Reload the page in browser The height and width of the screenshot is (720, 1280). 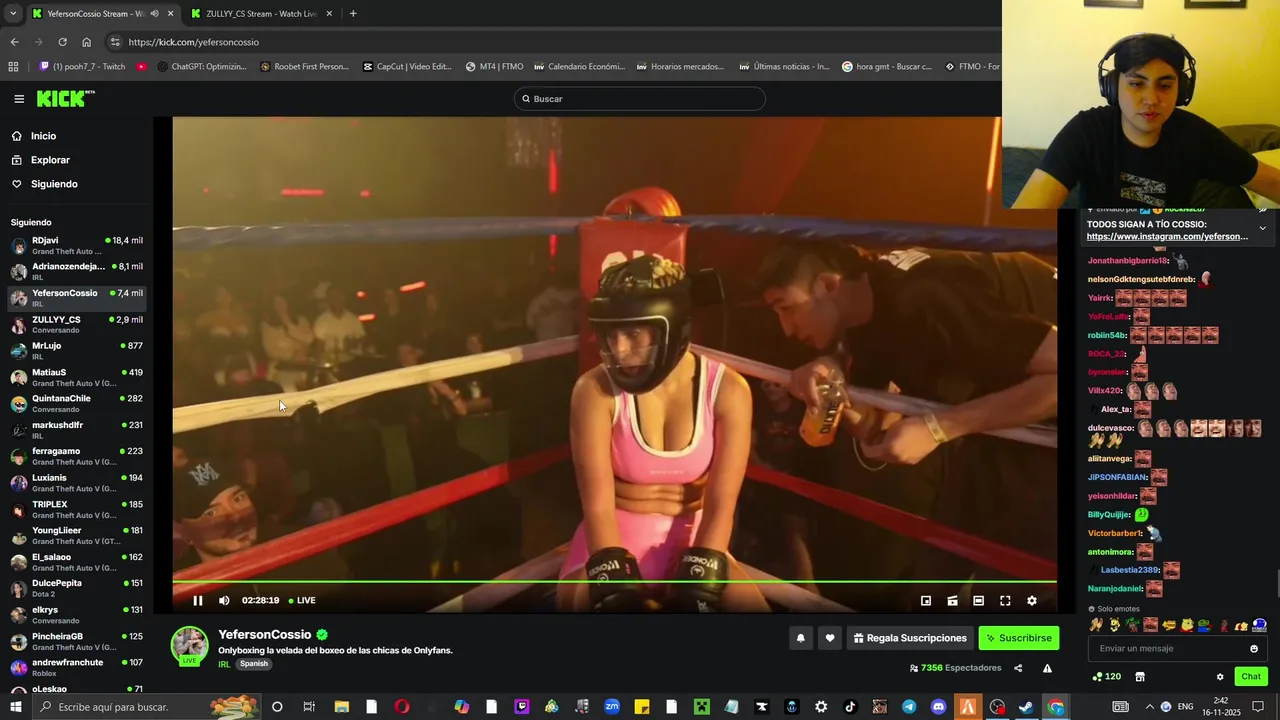[x=62, y=42]
